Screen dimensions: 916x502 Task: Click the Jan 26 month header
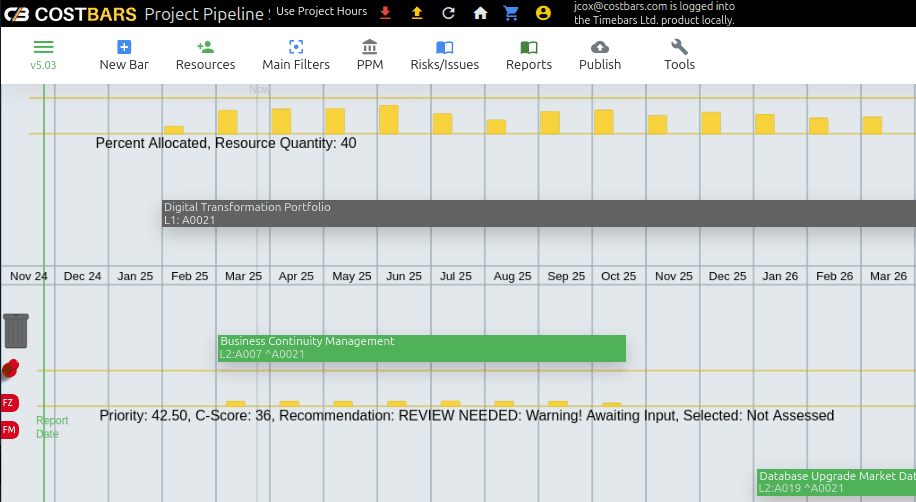[780, 276]
